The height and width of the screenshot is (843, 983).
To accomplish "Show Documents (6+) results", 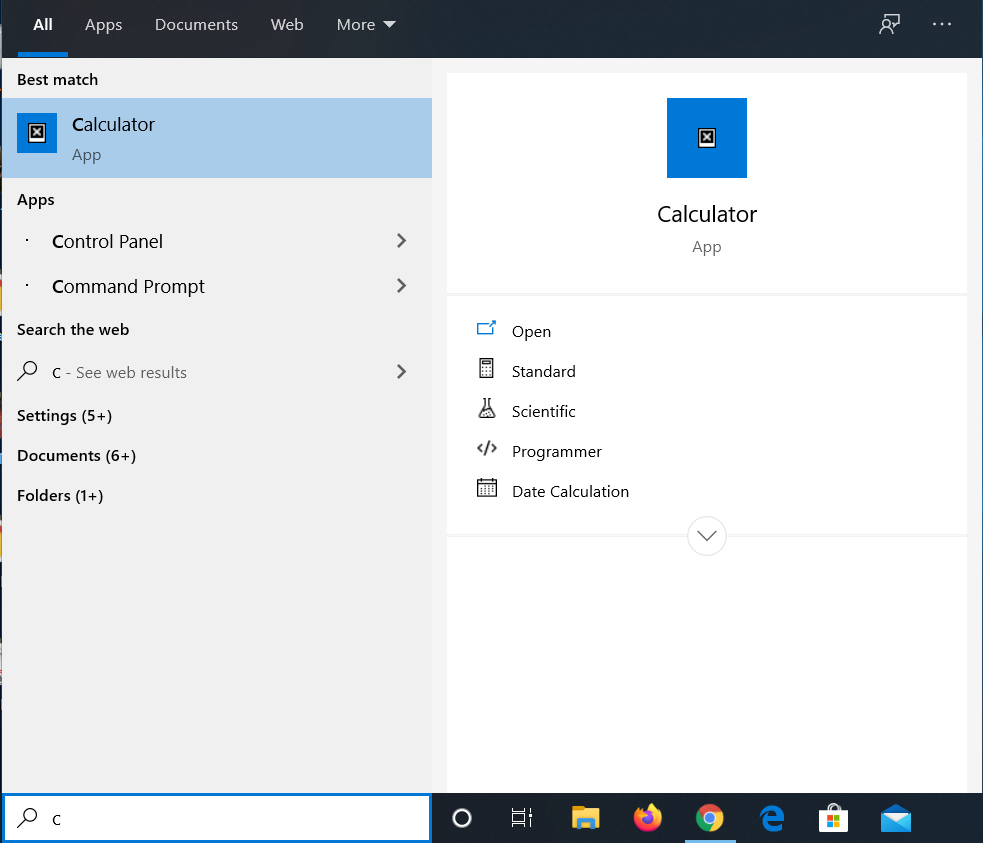I will pyautogui.click(x=76, y=456).
